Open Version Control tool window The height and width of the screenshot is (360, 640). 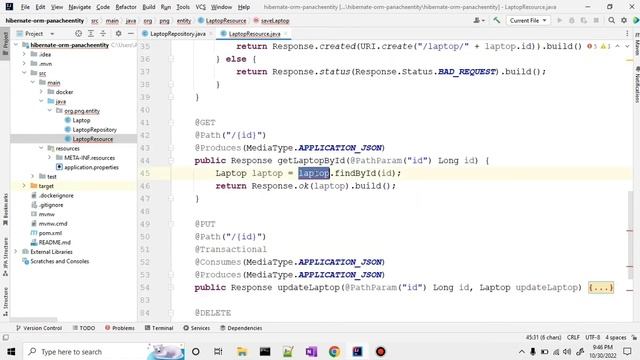point(39,328)
